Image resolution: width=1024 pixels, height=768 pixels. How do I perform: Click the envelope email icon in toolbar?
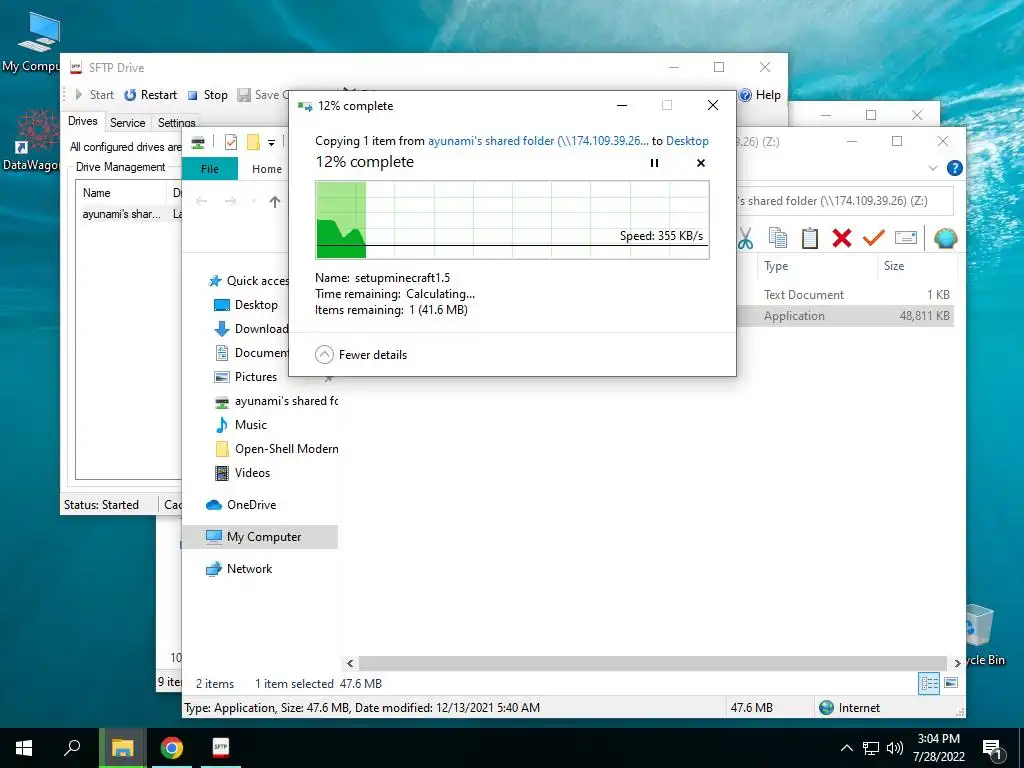pos(906,238)
